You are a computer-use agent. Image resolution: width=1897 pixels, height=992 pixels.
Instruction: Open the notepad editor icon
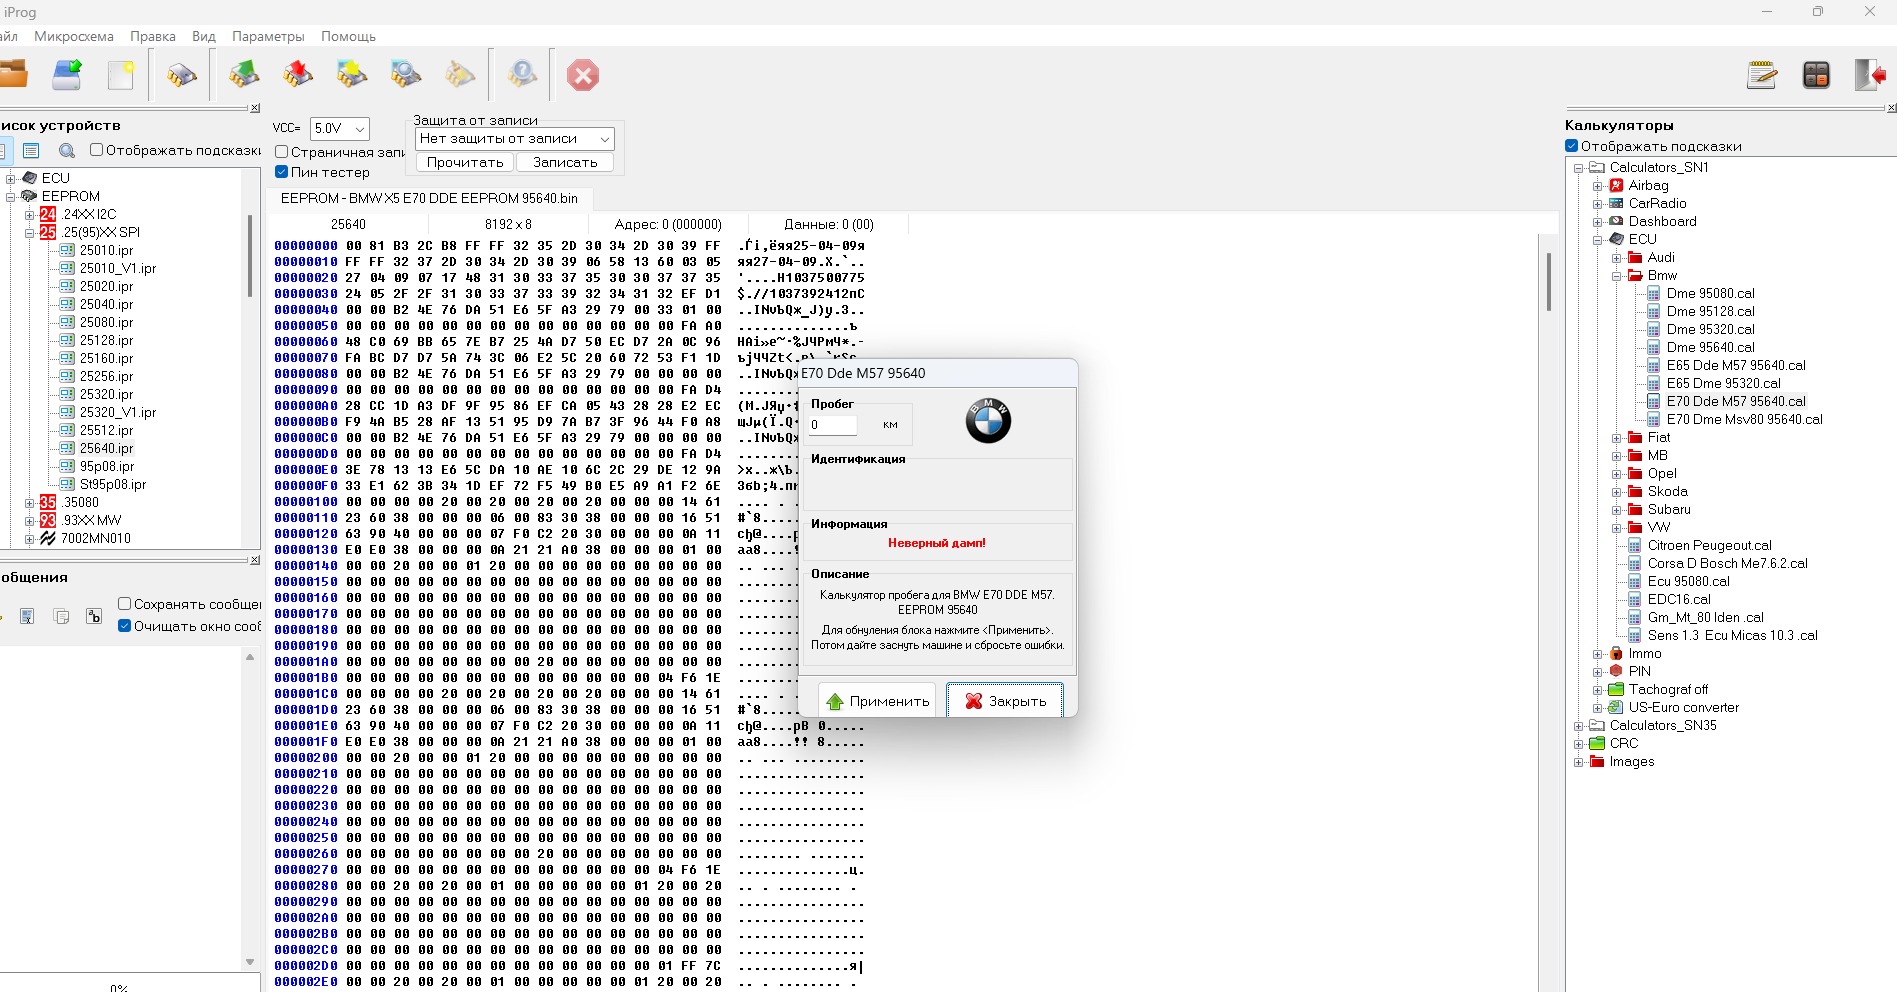click(x=1762, y=75)
